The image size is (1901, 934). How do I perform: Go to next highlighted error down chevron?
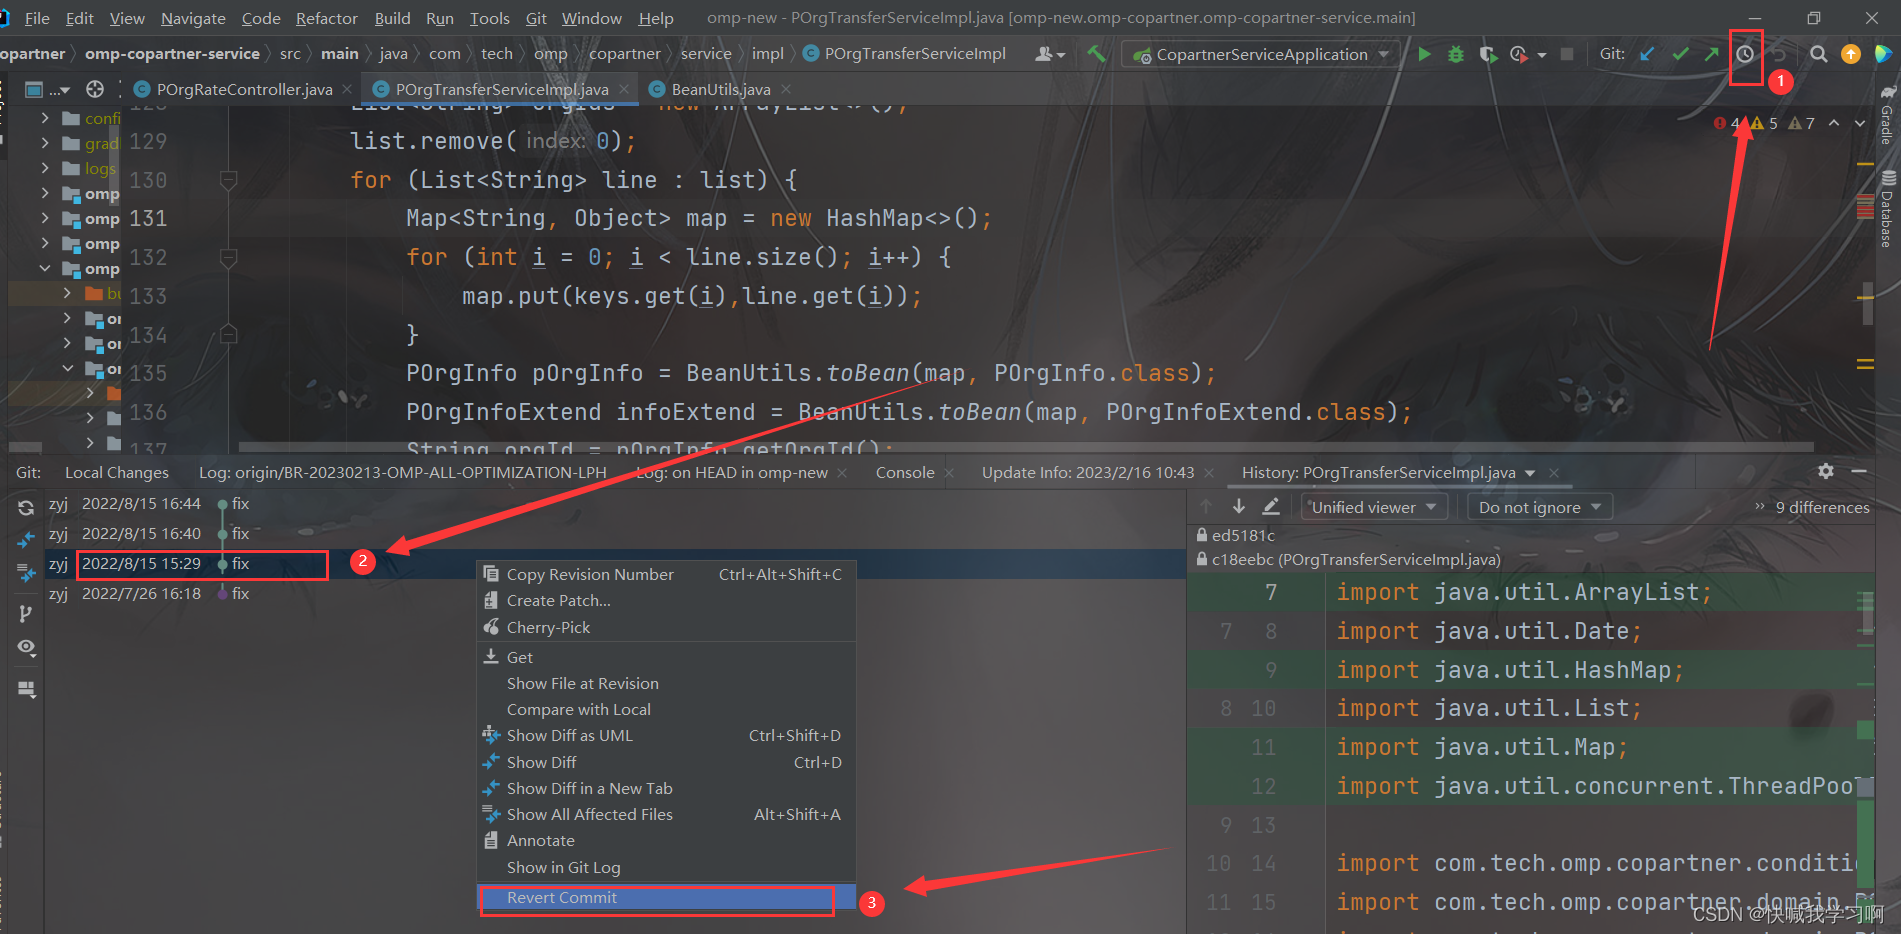[x=1860, y=123]
